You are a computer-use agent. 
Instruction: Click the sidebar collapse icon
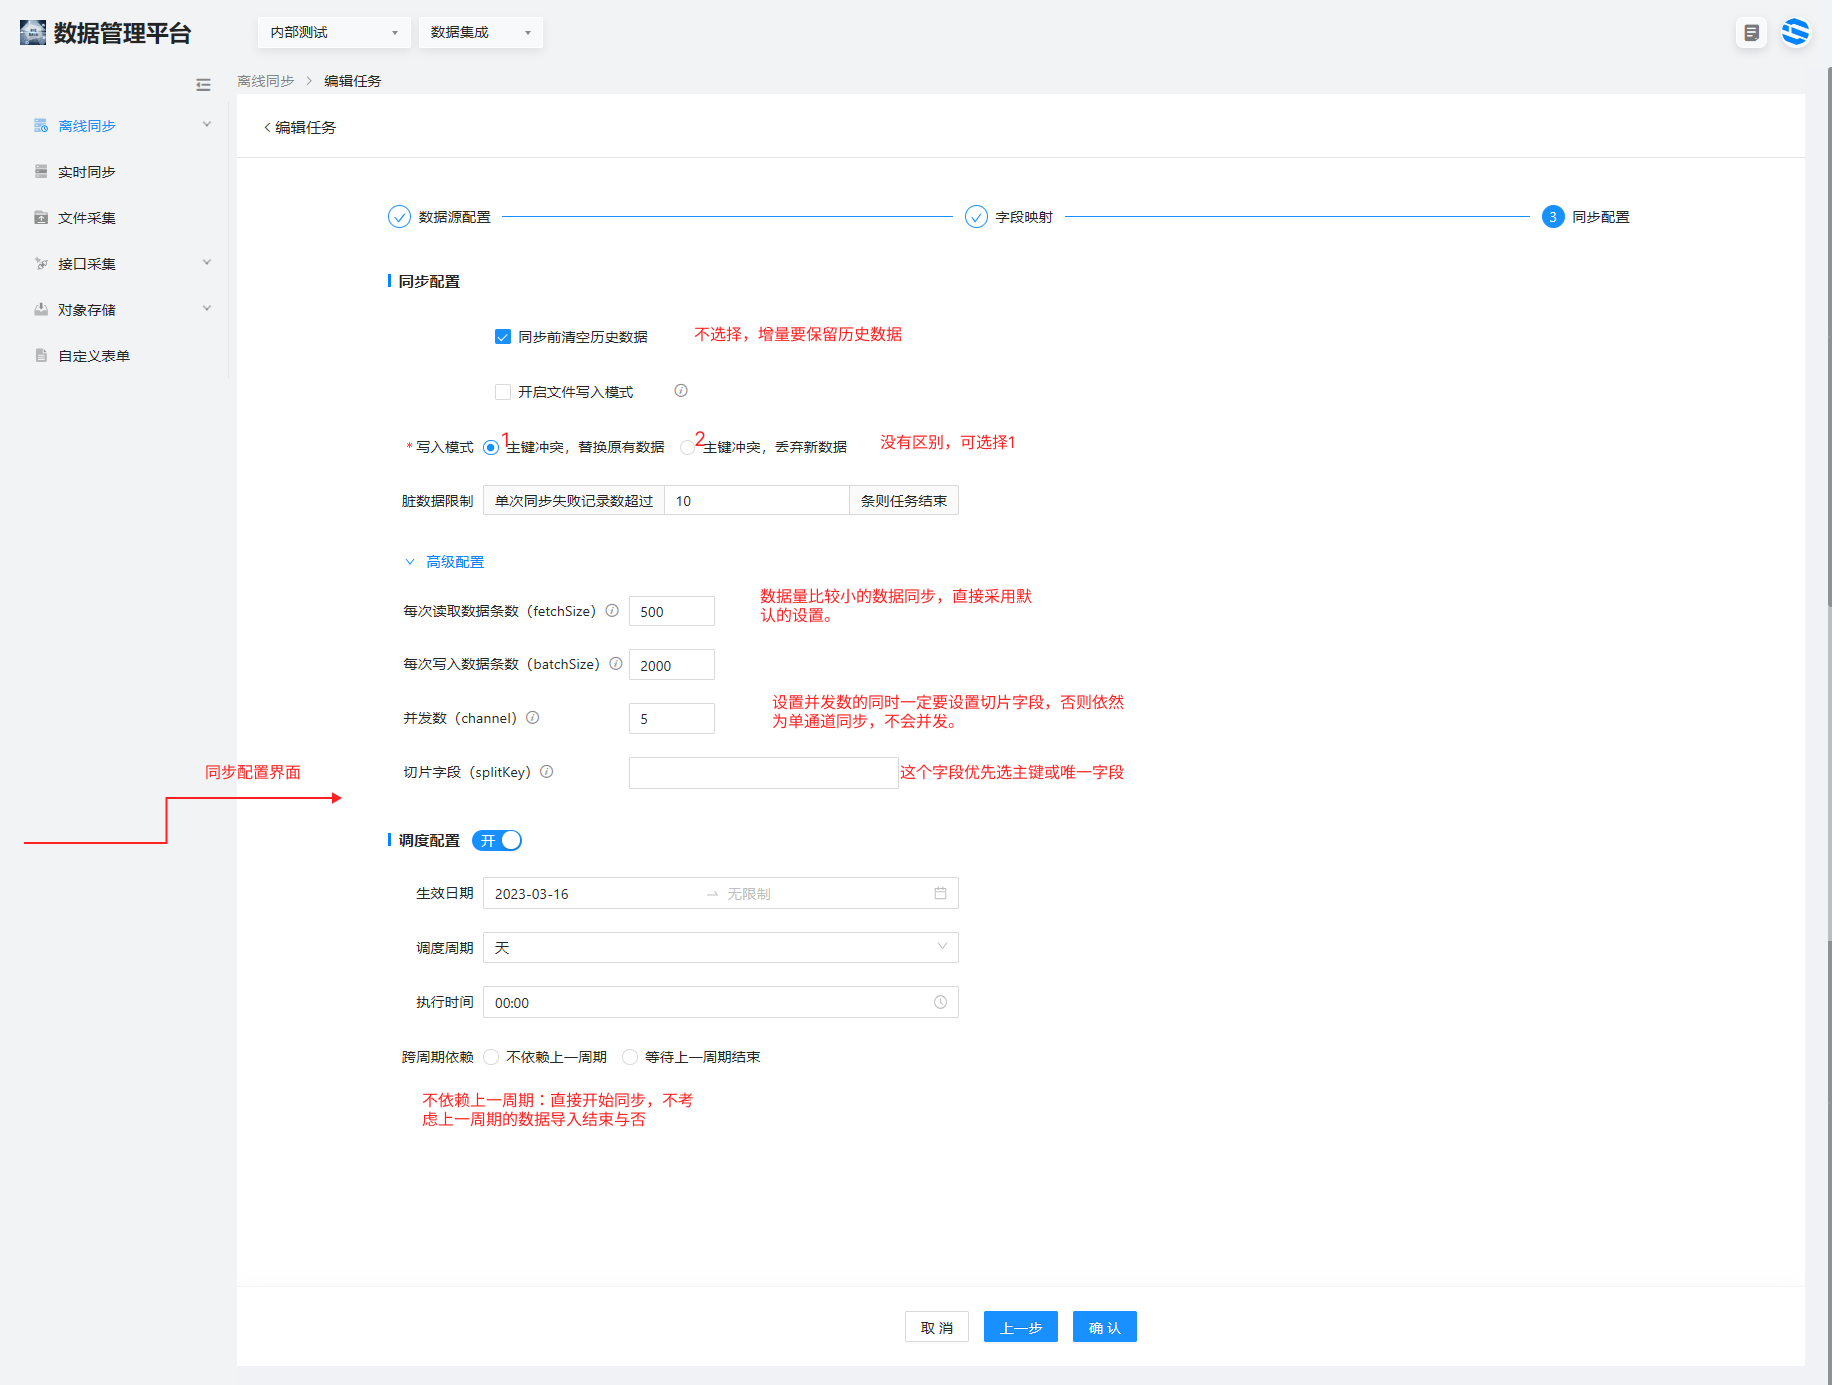click(203, 85)
